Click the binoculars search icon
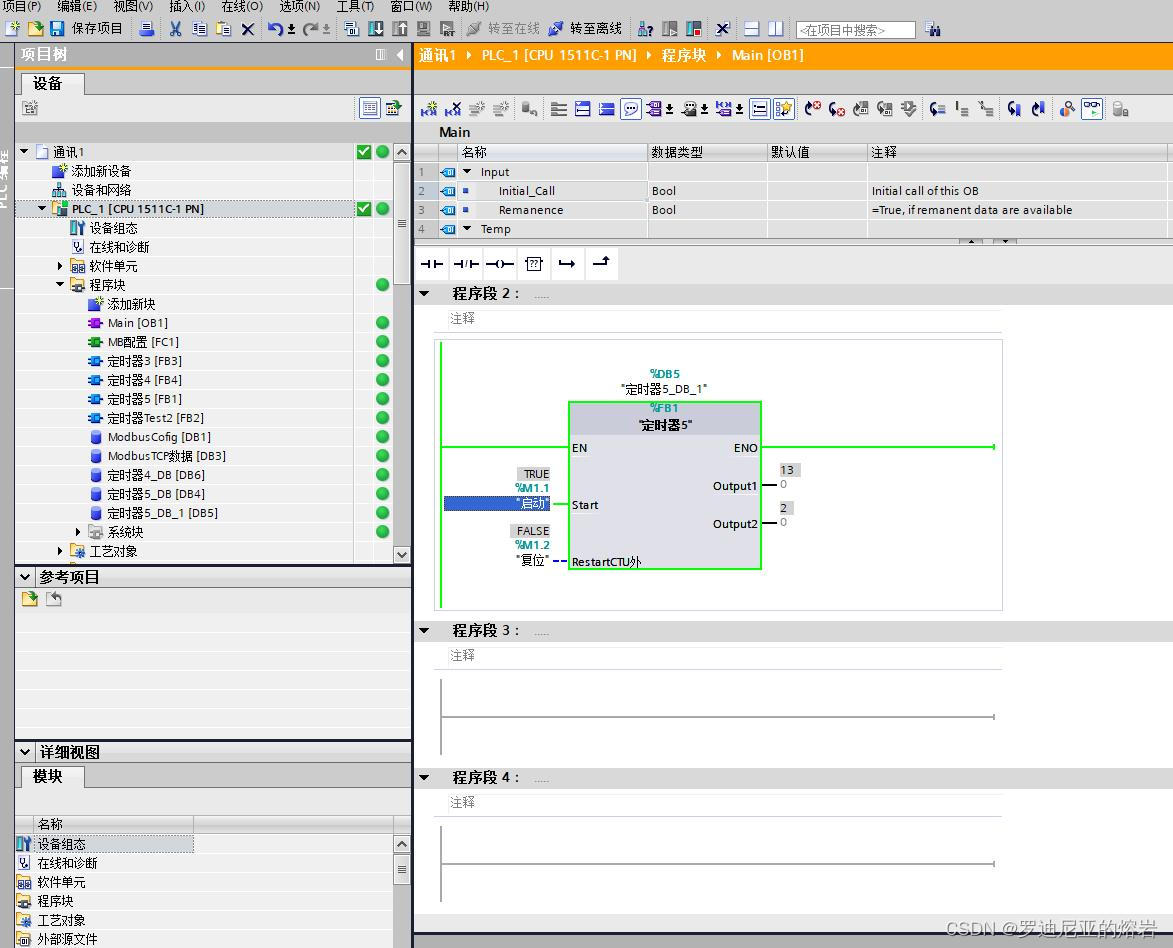This screenshot has width=1173, height=948. click(x=933, y=29)
